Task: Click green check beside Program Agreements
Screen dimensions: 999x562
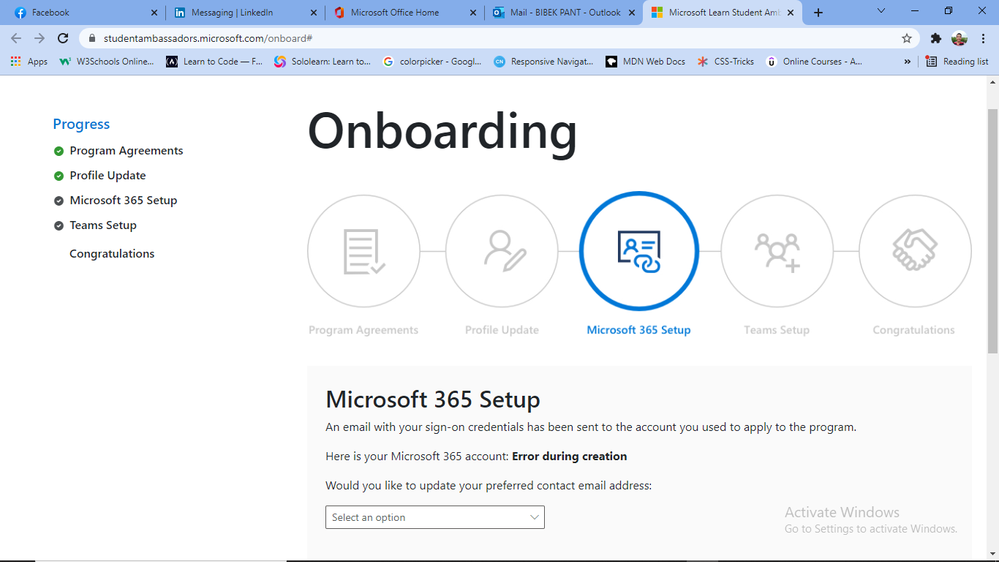Action: 59,151
